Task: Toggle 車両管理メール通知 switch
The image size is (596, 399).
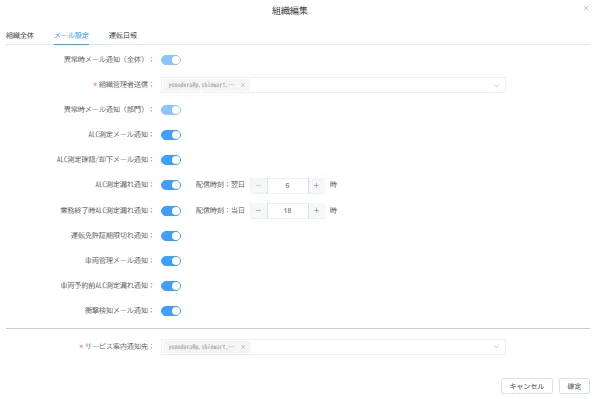Action: [x=171, y=261]
